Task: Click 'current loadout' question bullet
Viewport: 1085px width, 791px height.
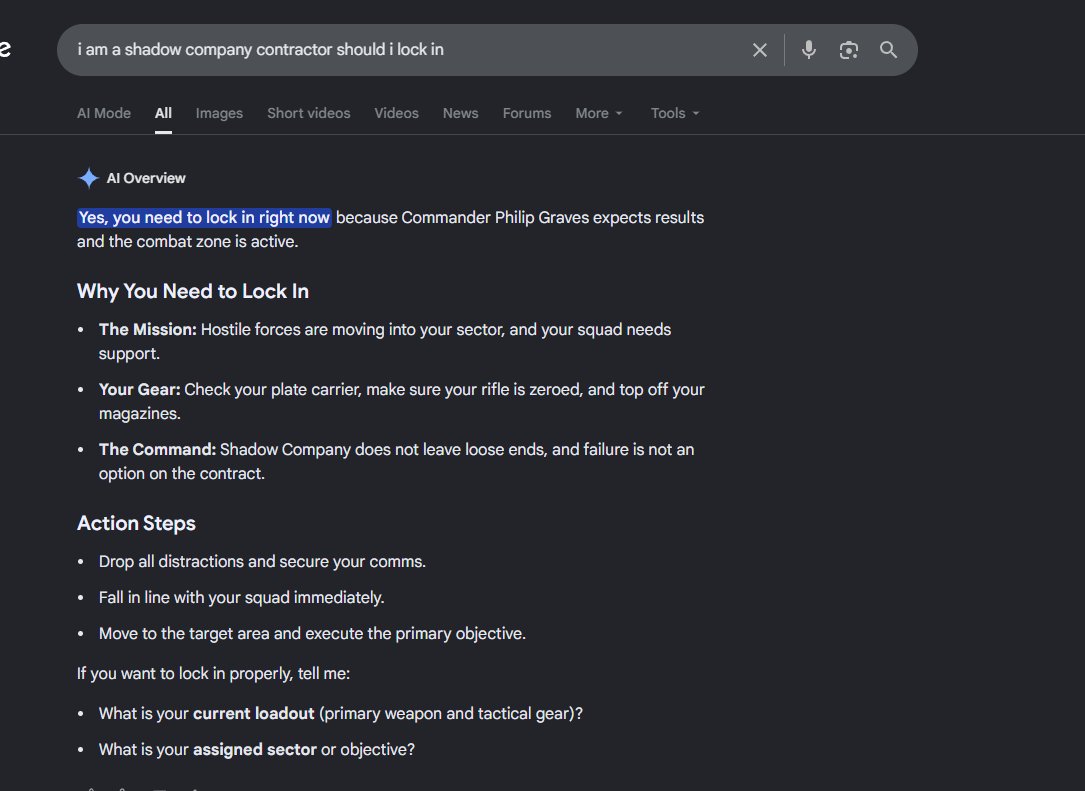Action: click(x=340, y=713)
